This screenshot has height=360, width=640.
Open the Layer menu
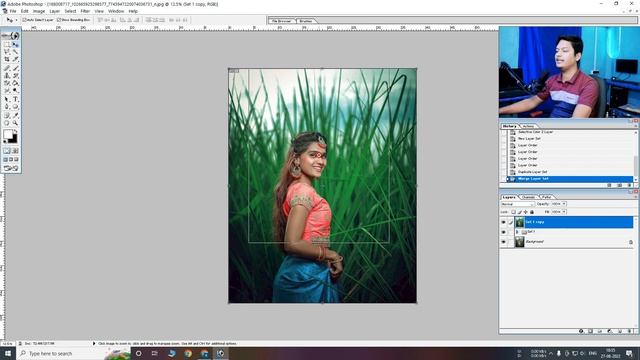click(x=55, y=11)
